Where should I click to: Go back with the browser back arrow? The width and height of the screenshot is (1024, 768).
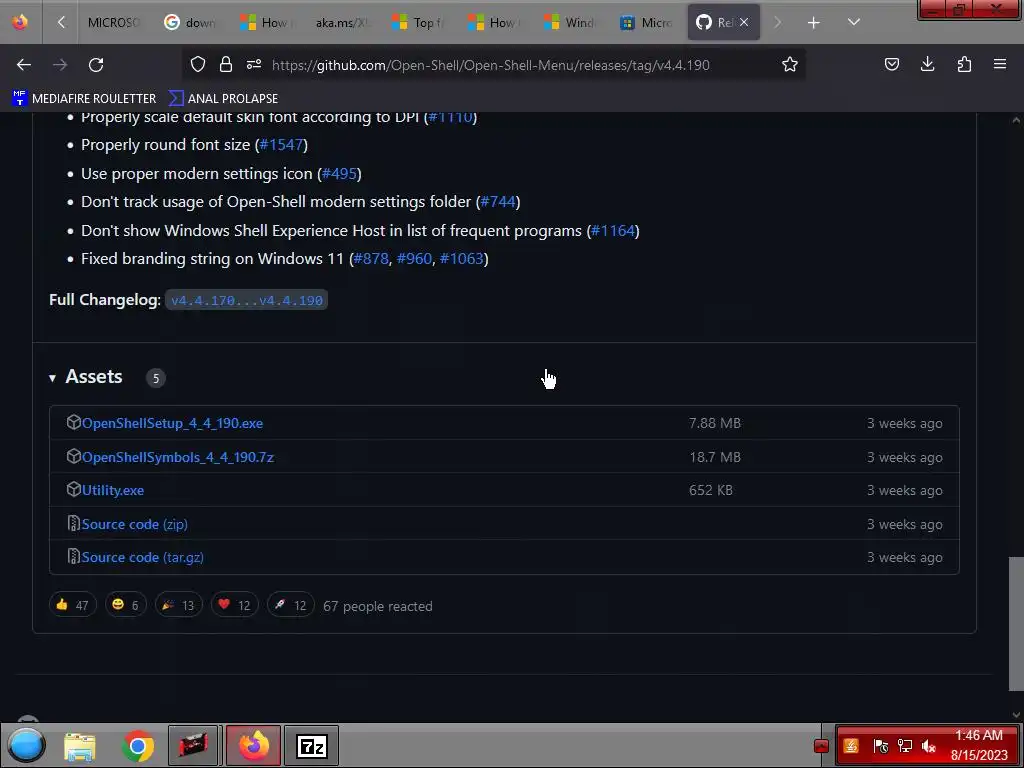[24, 65]
